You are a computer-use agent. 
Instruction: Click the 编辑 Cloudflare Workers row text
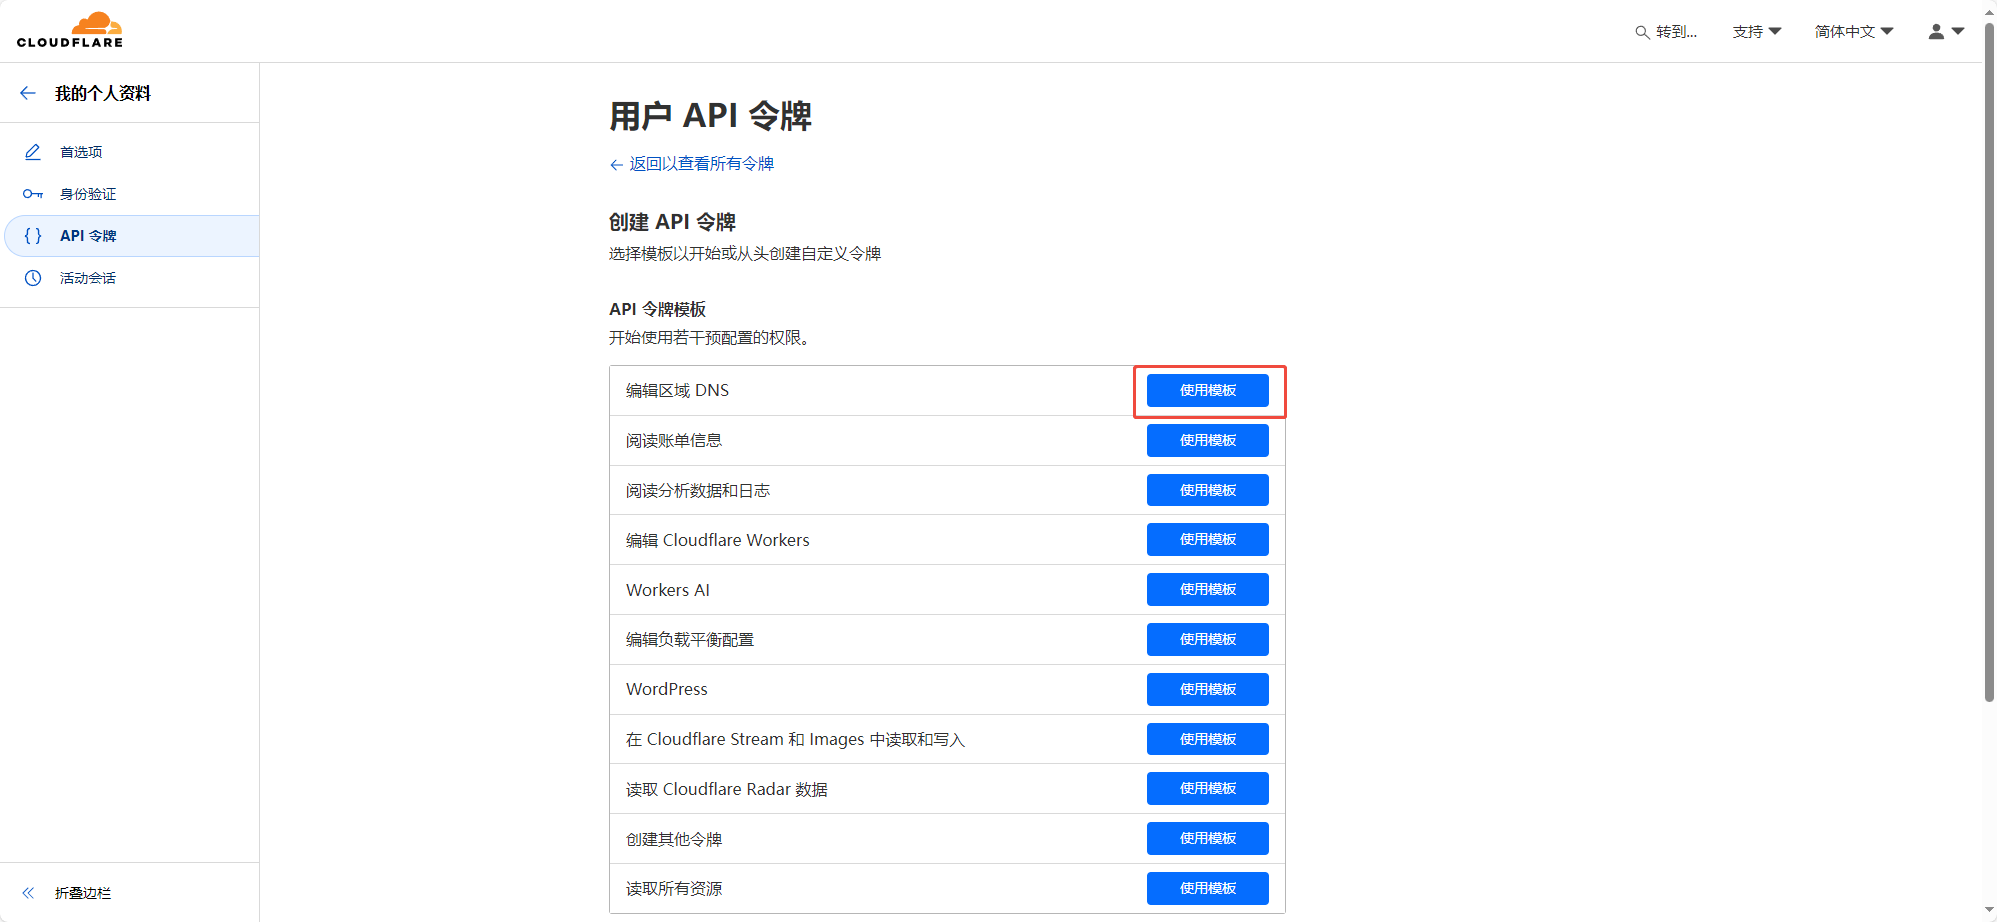coord(718,540)
